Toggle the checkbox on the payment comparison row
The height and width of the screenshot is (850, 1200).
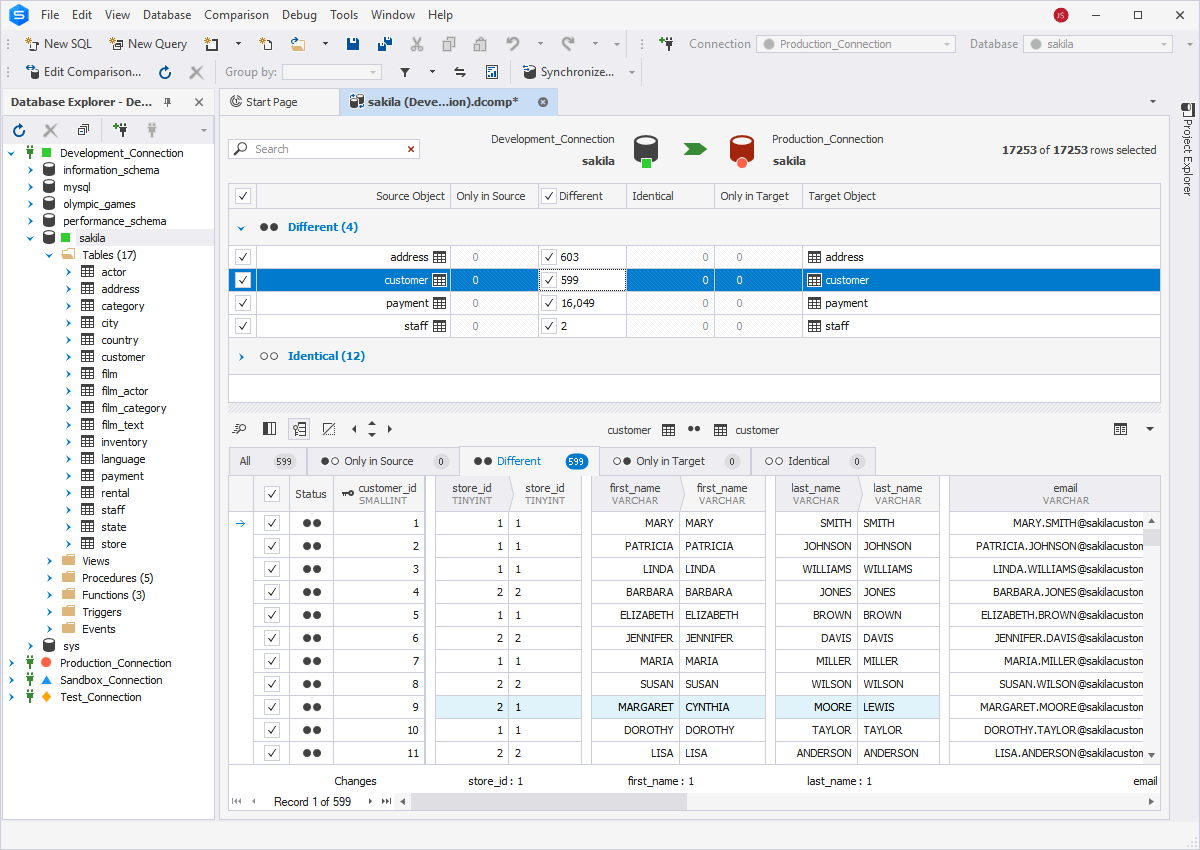[x=243, y=302]
